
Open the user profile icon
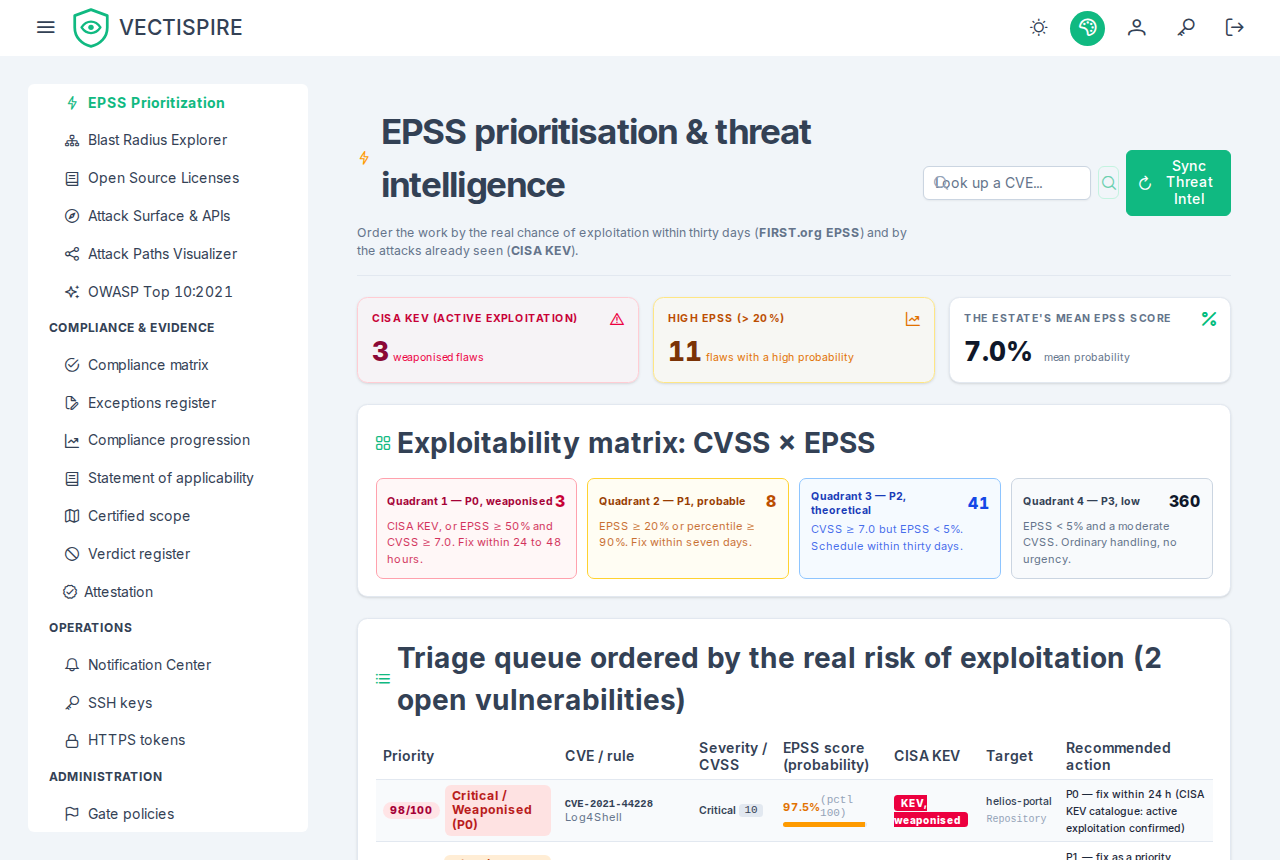pos(1137,28)
